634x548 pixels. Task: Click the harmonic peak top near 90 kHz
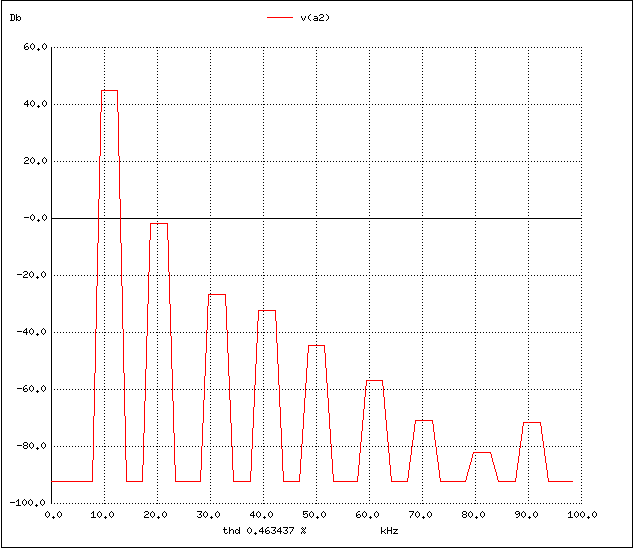click(532, 423)
